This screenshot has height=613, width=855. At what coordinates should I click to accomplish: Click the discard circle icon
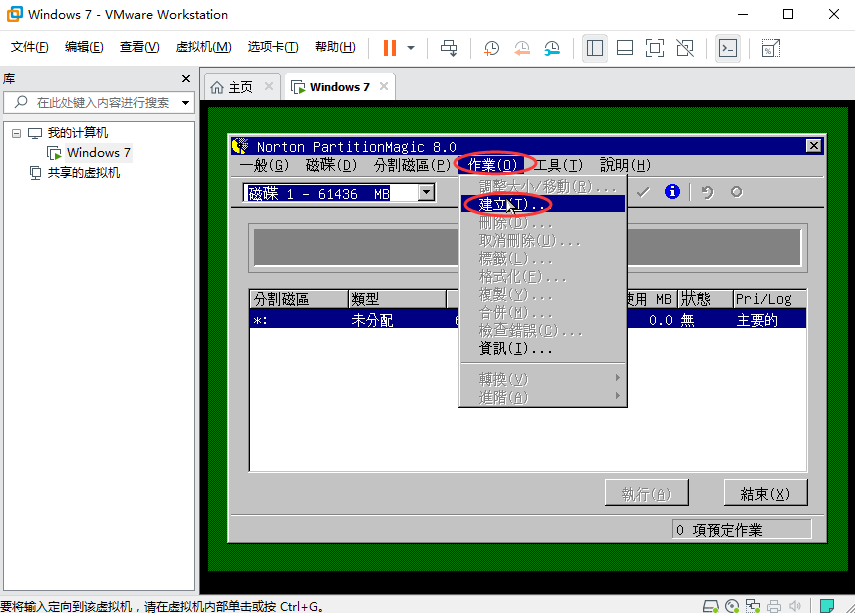(x=737, y=192)
